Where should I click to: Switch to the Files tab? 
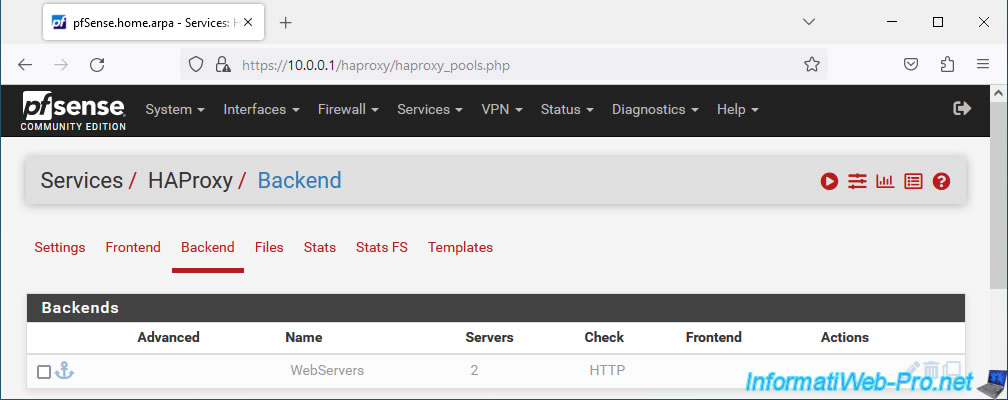(269, 248)
